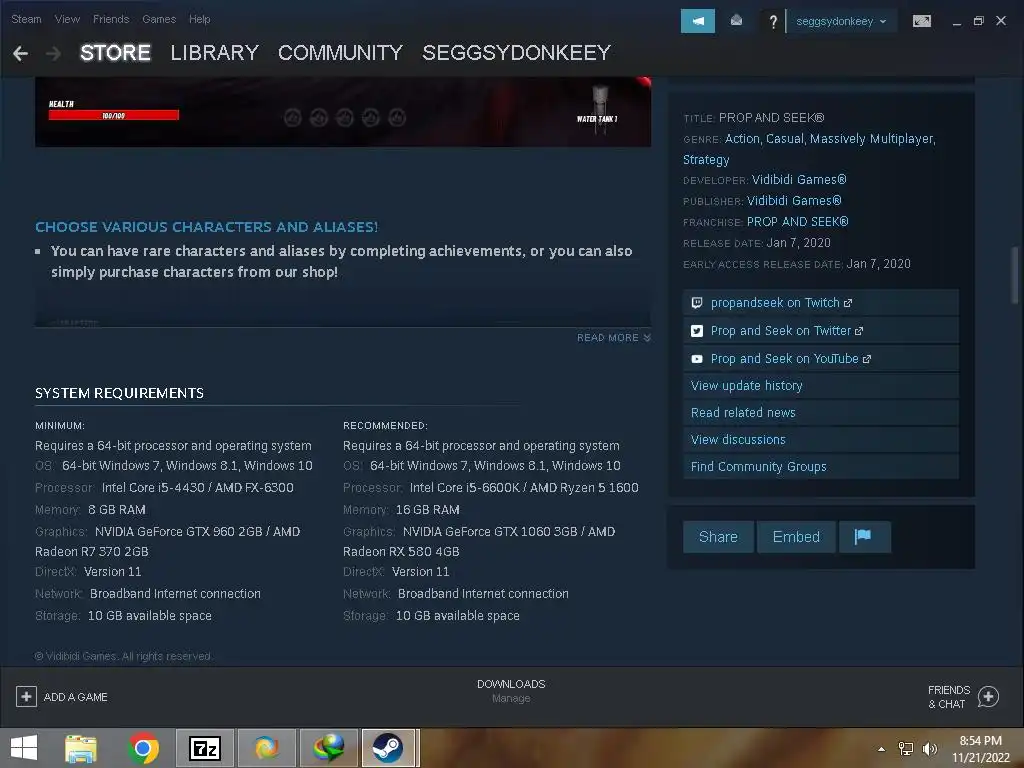Click the Embed button
The width and height of the screenshot is (1024, 768).
[795, 537]
